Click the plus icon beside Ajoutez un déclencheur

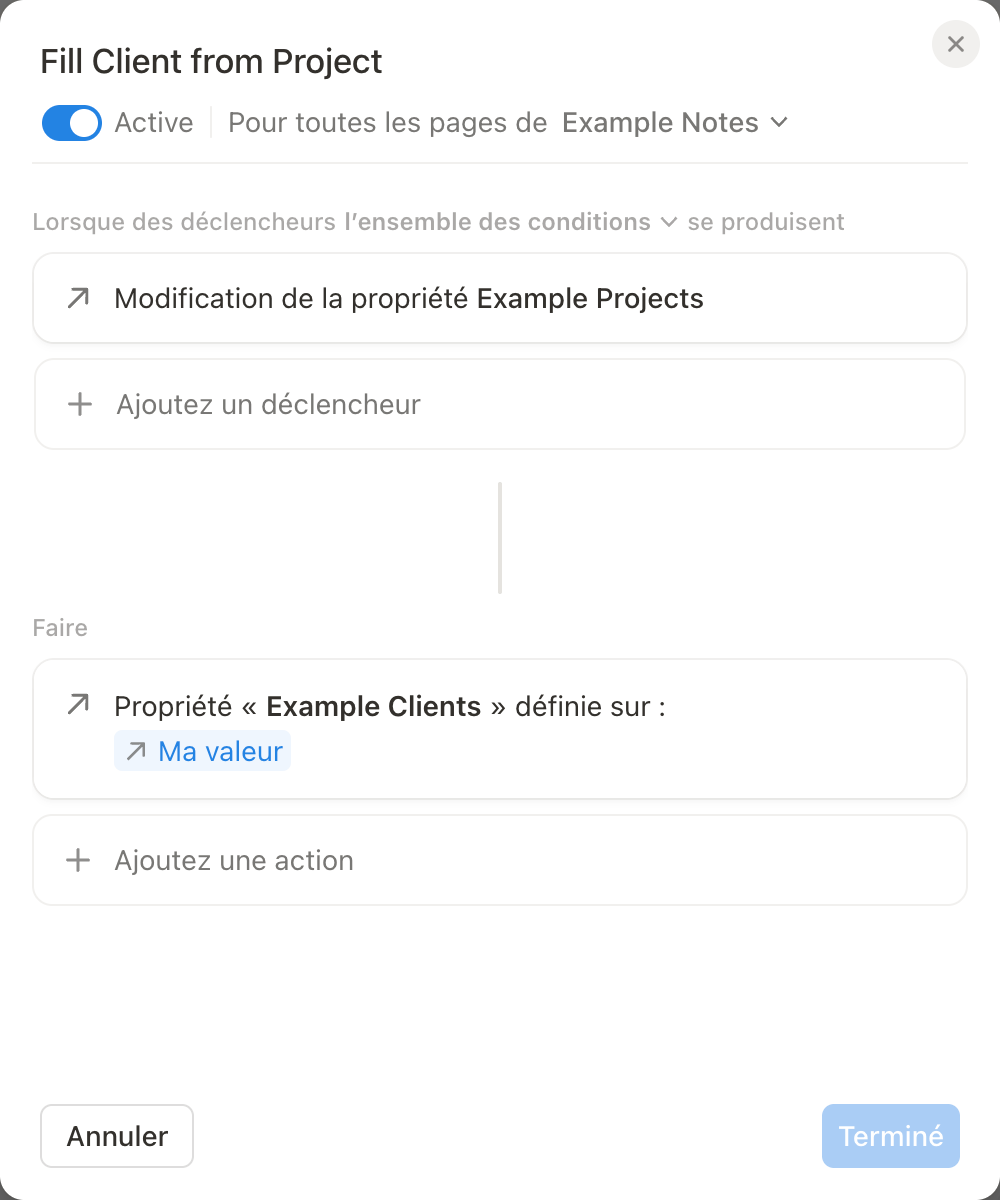pos(79,405)
